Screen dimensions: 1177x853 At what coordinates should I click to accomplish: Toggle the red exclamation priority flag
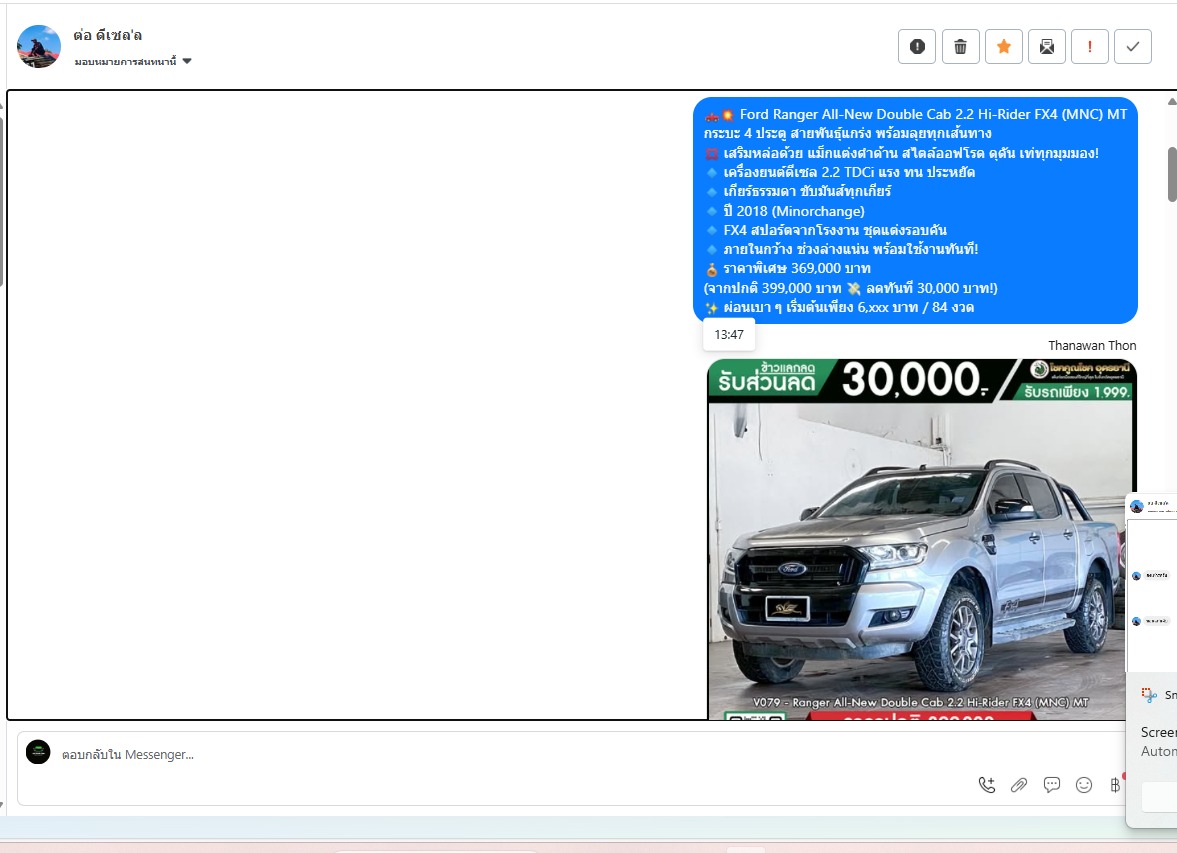pos(1089,47)
